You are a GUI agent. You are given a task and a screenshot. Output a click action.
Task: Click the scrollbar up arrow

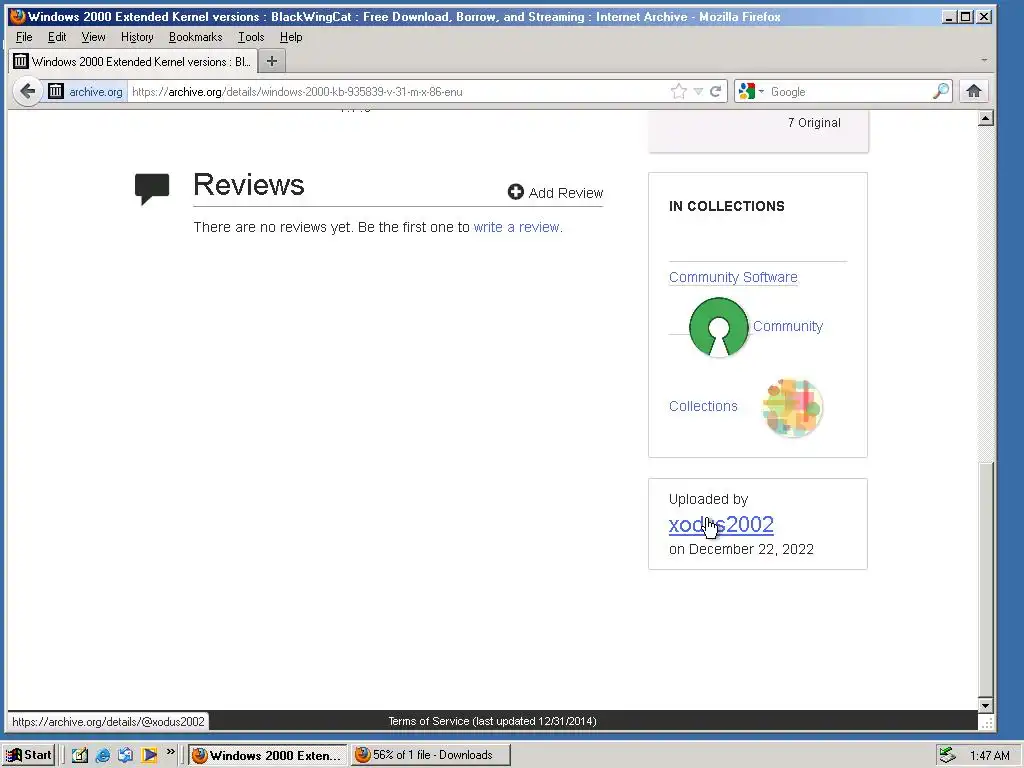click(x=986, y=118)
